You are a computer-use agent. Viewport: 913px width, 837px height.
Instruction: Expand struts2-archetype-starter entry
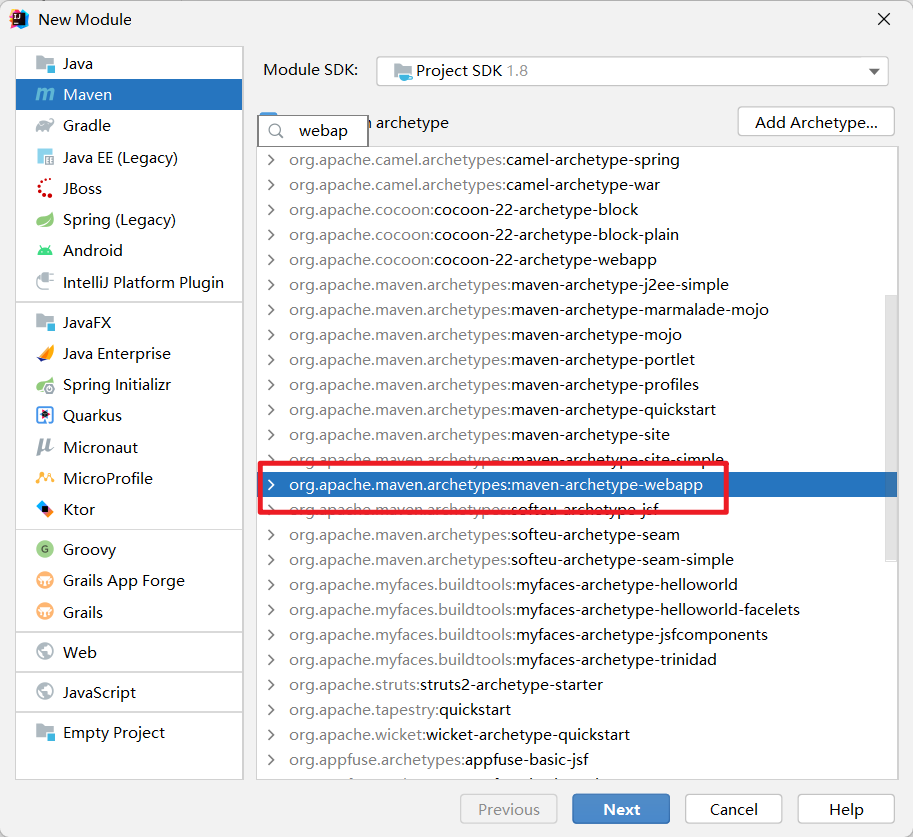point(271,684)
